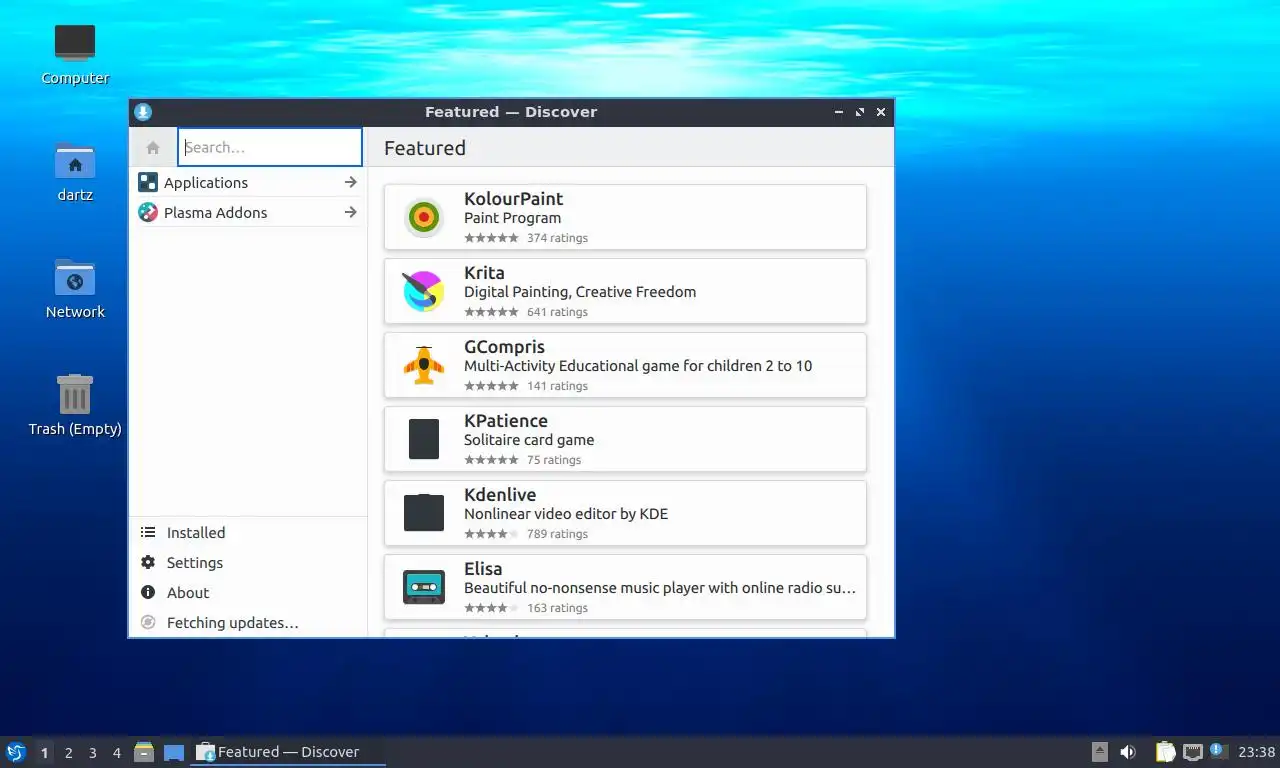The image size is (1280, 768).
Task: Click the Krita app icon
Action: (x=424, y=291)
